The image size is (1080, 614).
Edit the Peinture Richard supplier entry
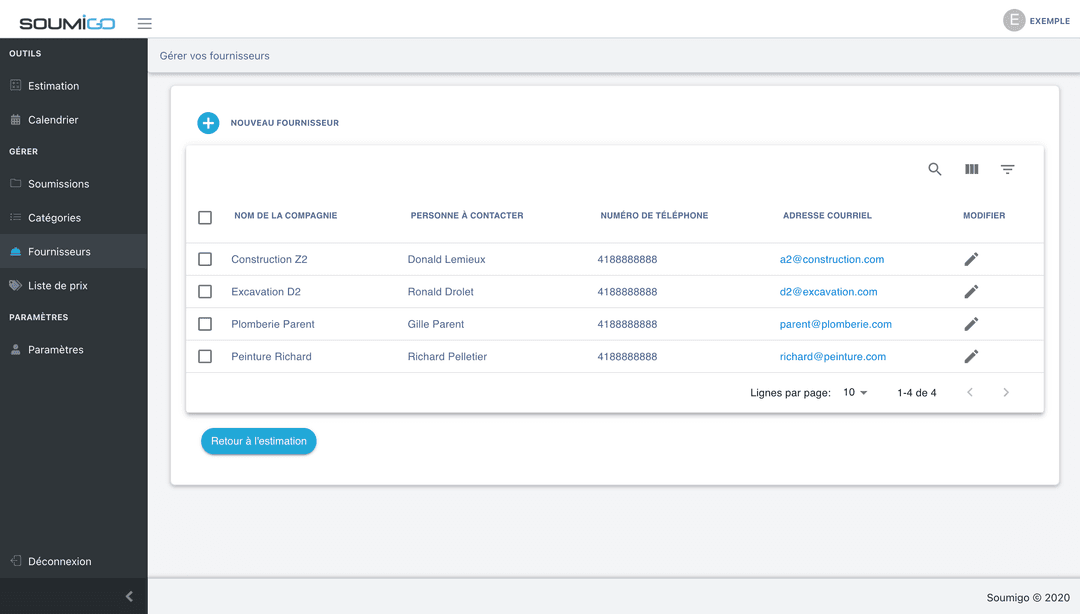970,356
